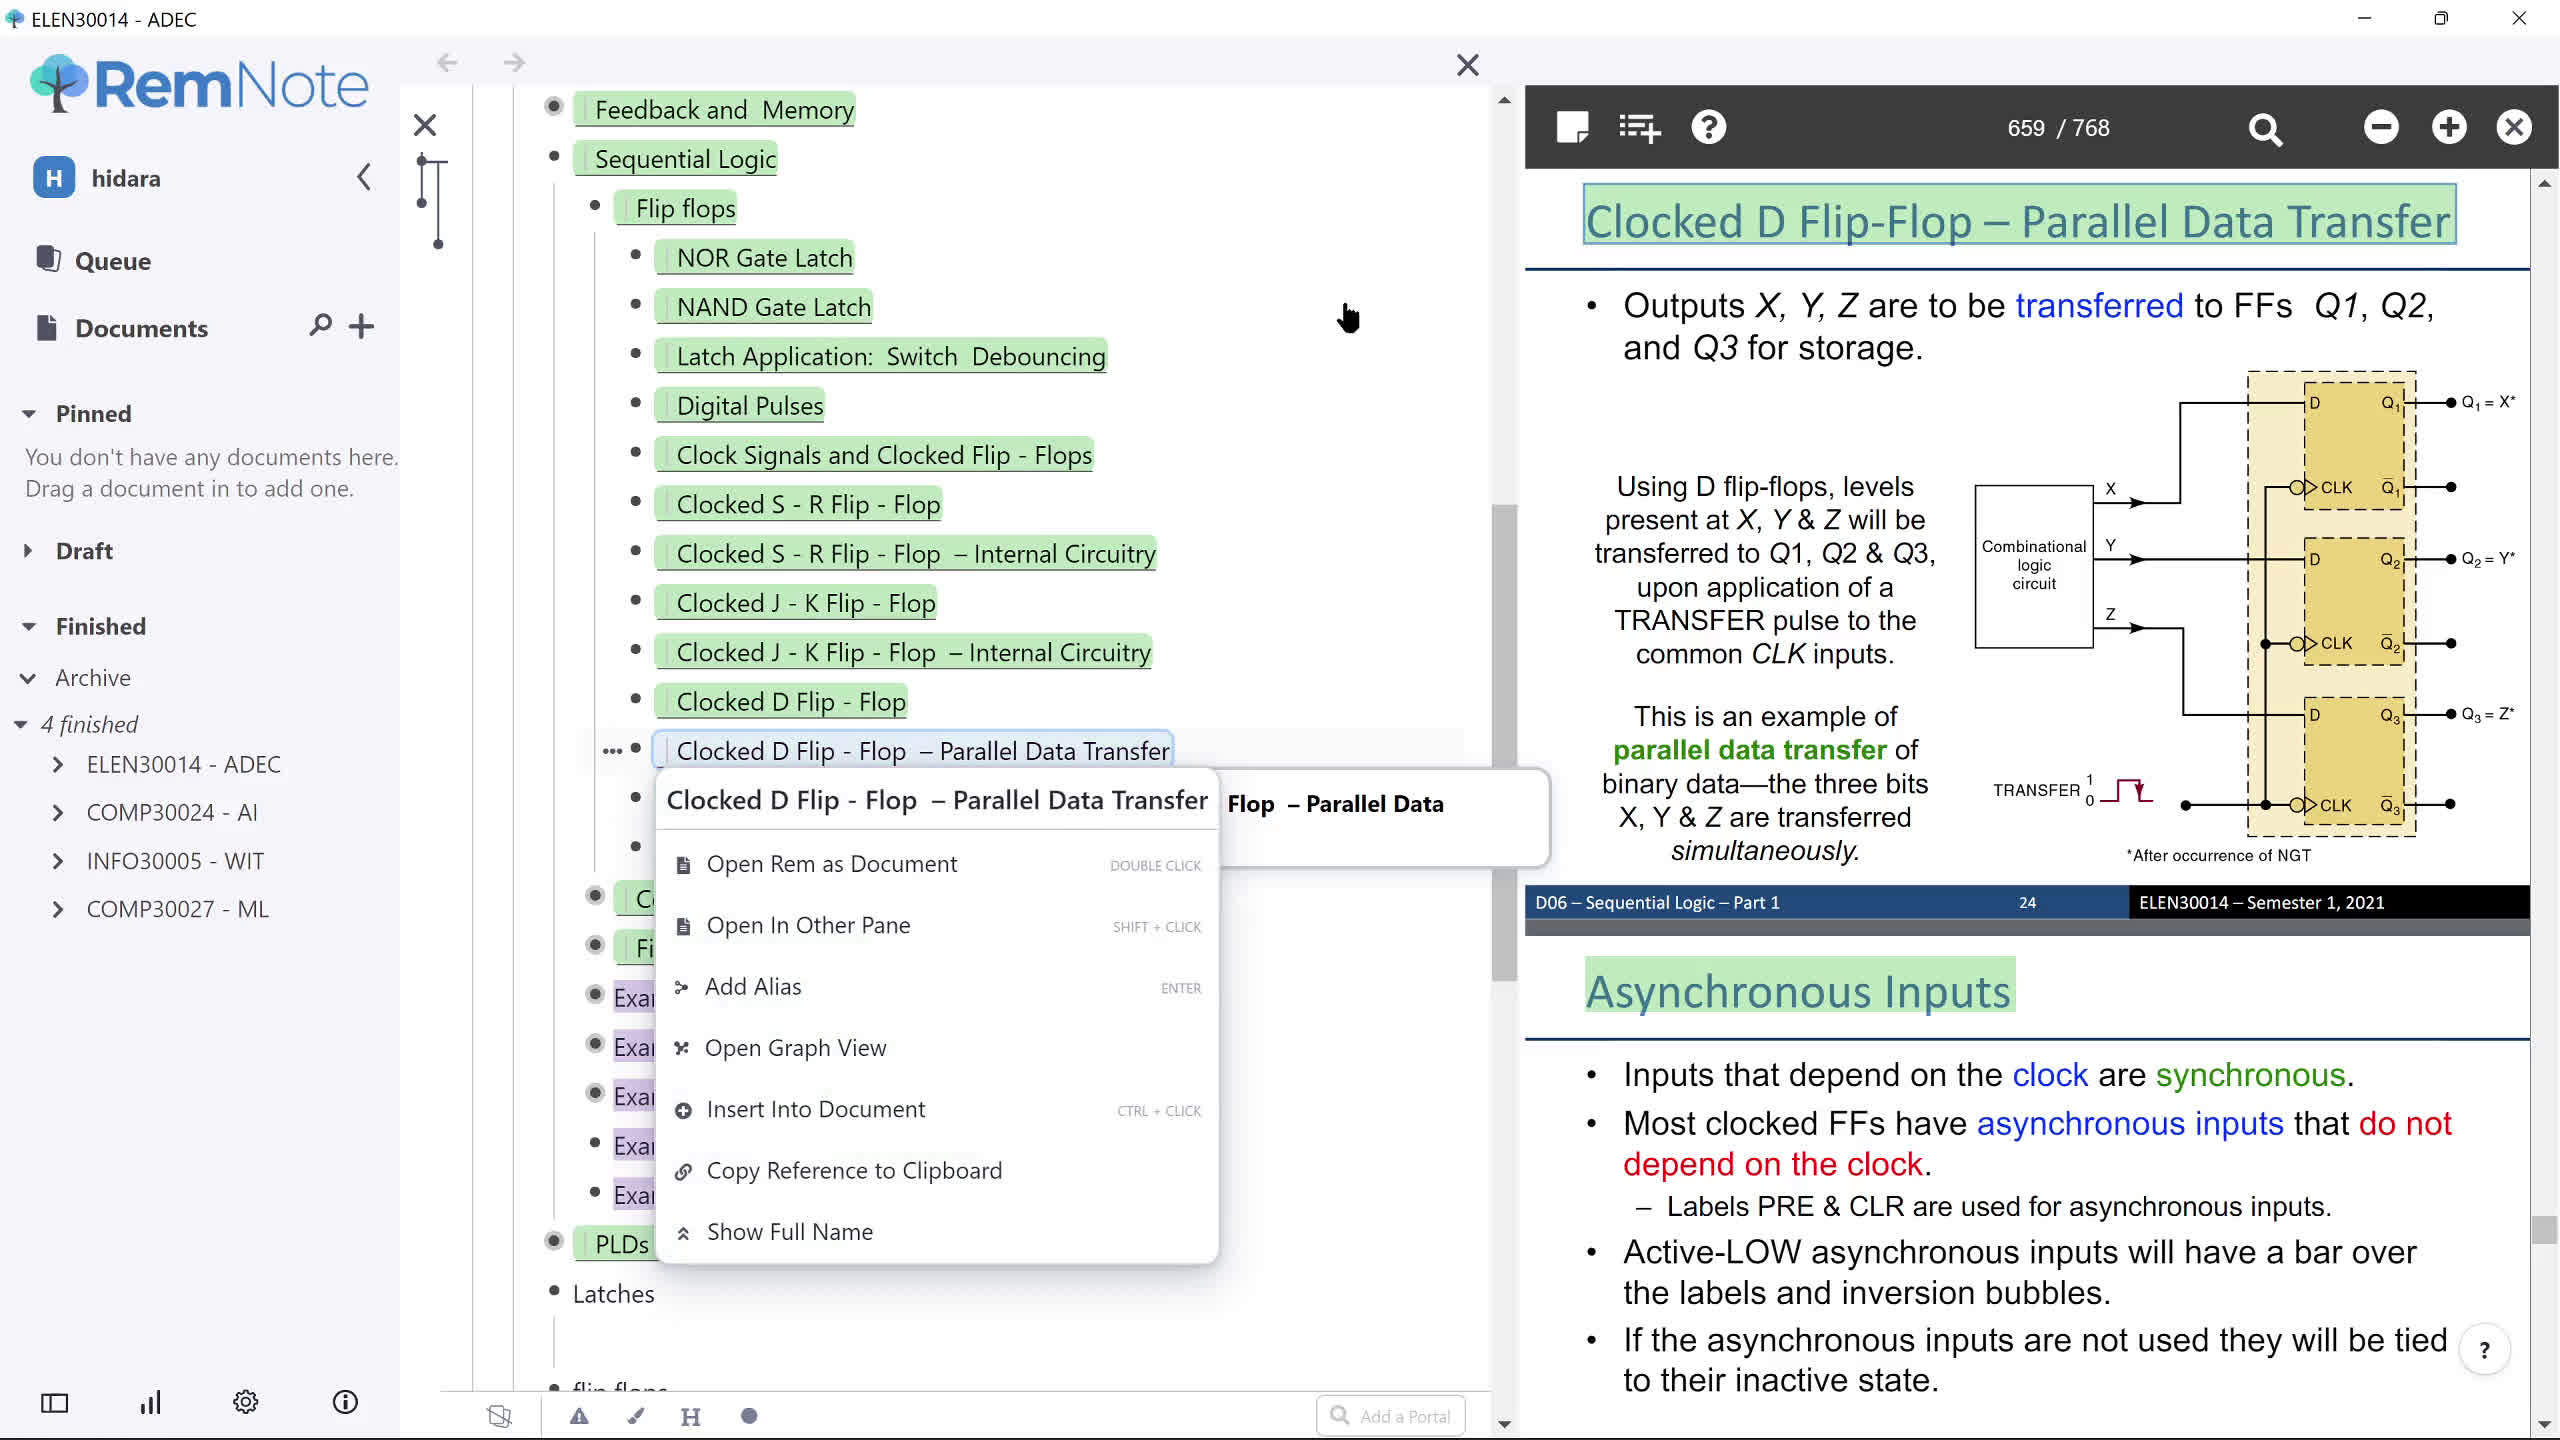Click the Add a Portal field
Image resolution: width=2560 pixels, height=1440 pixels.
tap(1391, 1416)
